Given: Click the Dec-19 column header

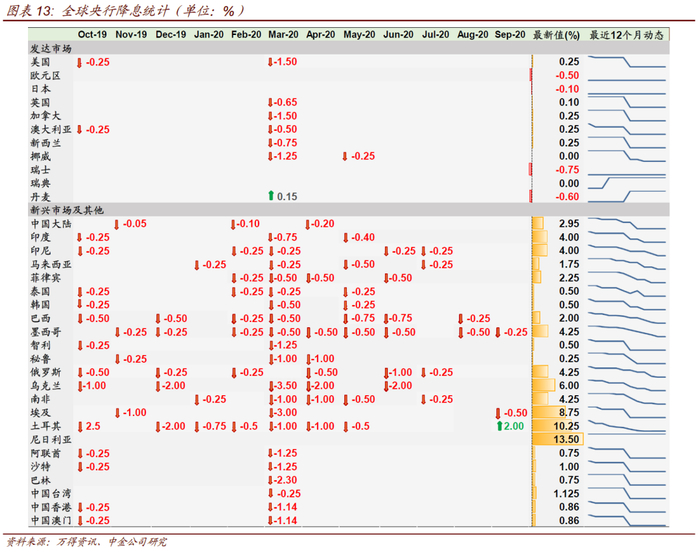Looking at the screenshot, I should [x=171, y=34].
